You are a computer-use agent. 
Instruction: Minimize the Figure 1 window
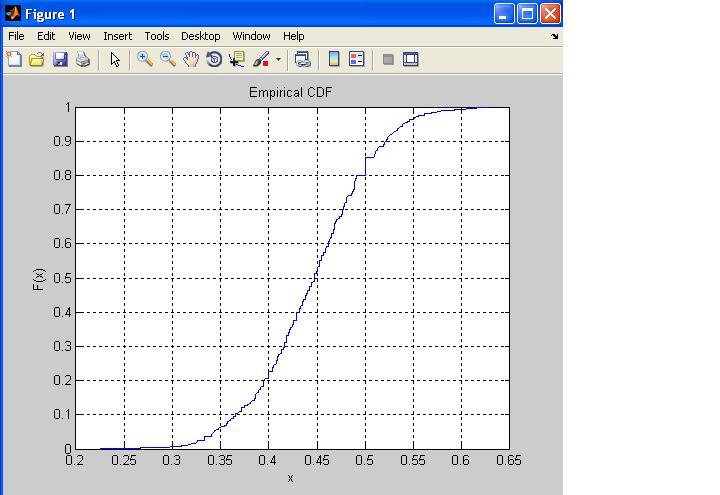(504, 14)
